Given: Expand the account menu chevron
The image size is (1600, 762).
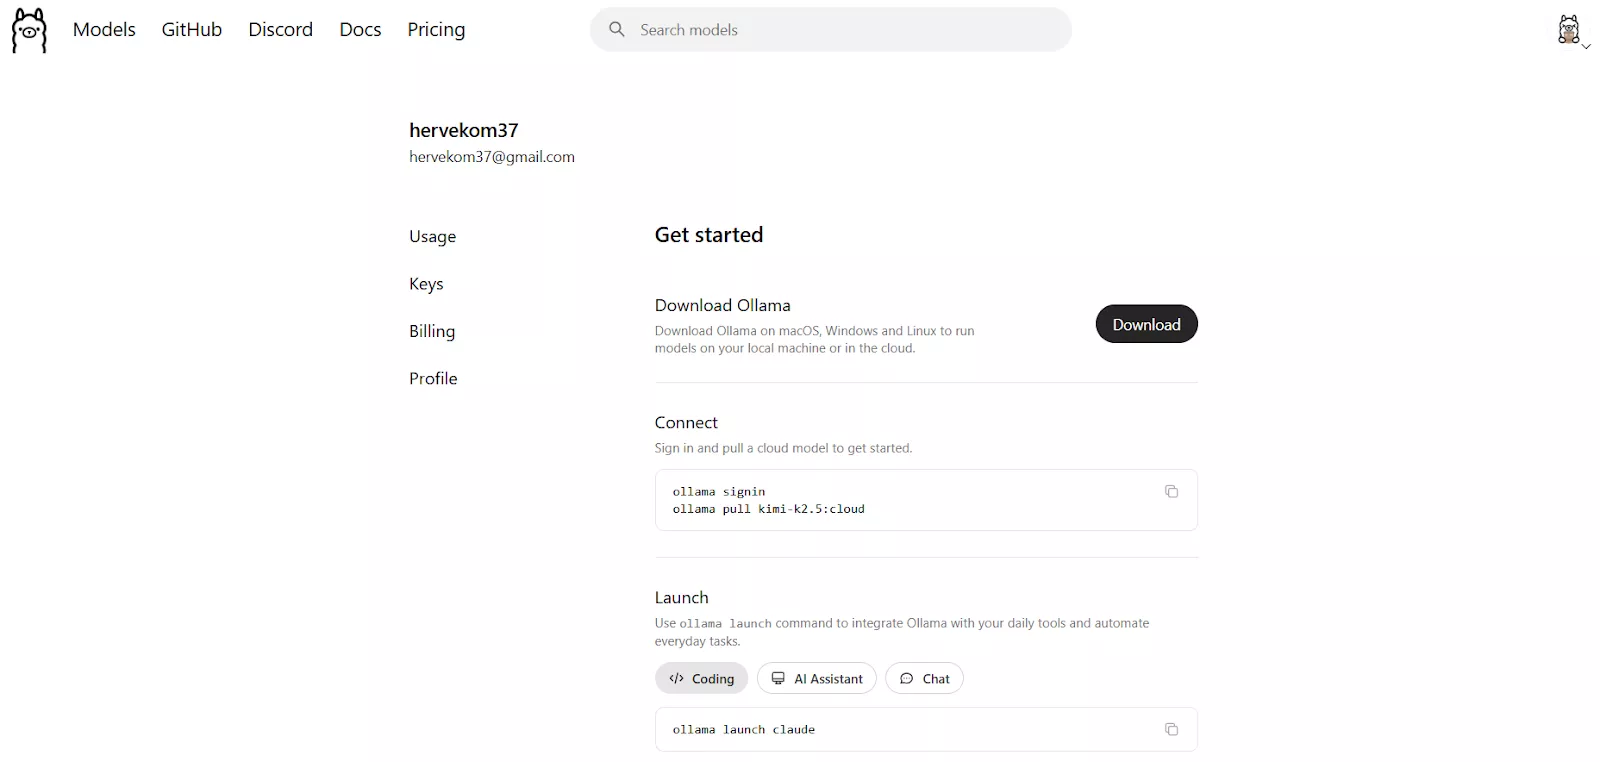Looking at the screenshot, I should click(x=1586, y=46).
